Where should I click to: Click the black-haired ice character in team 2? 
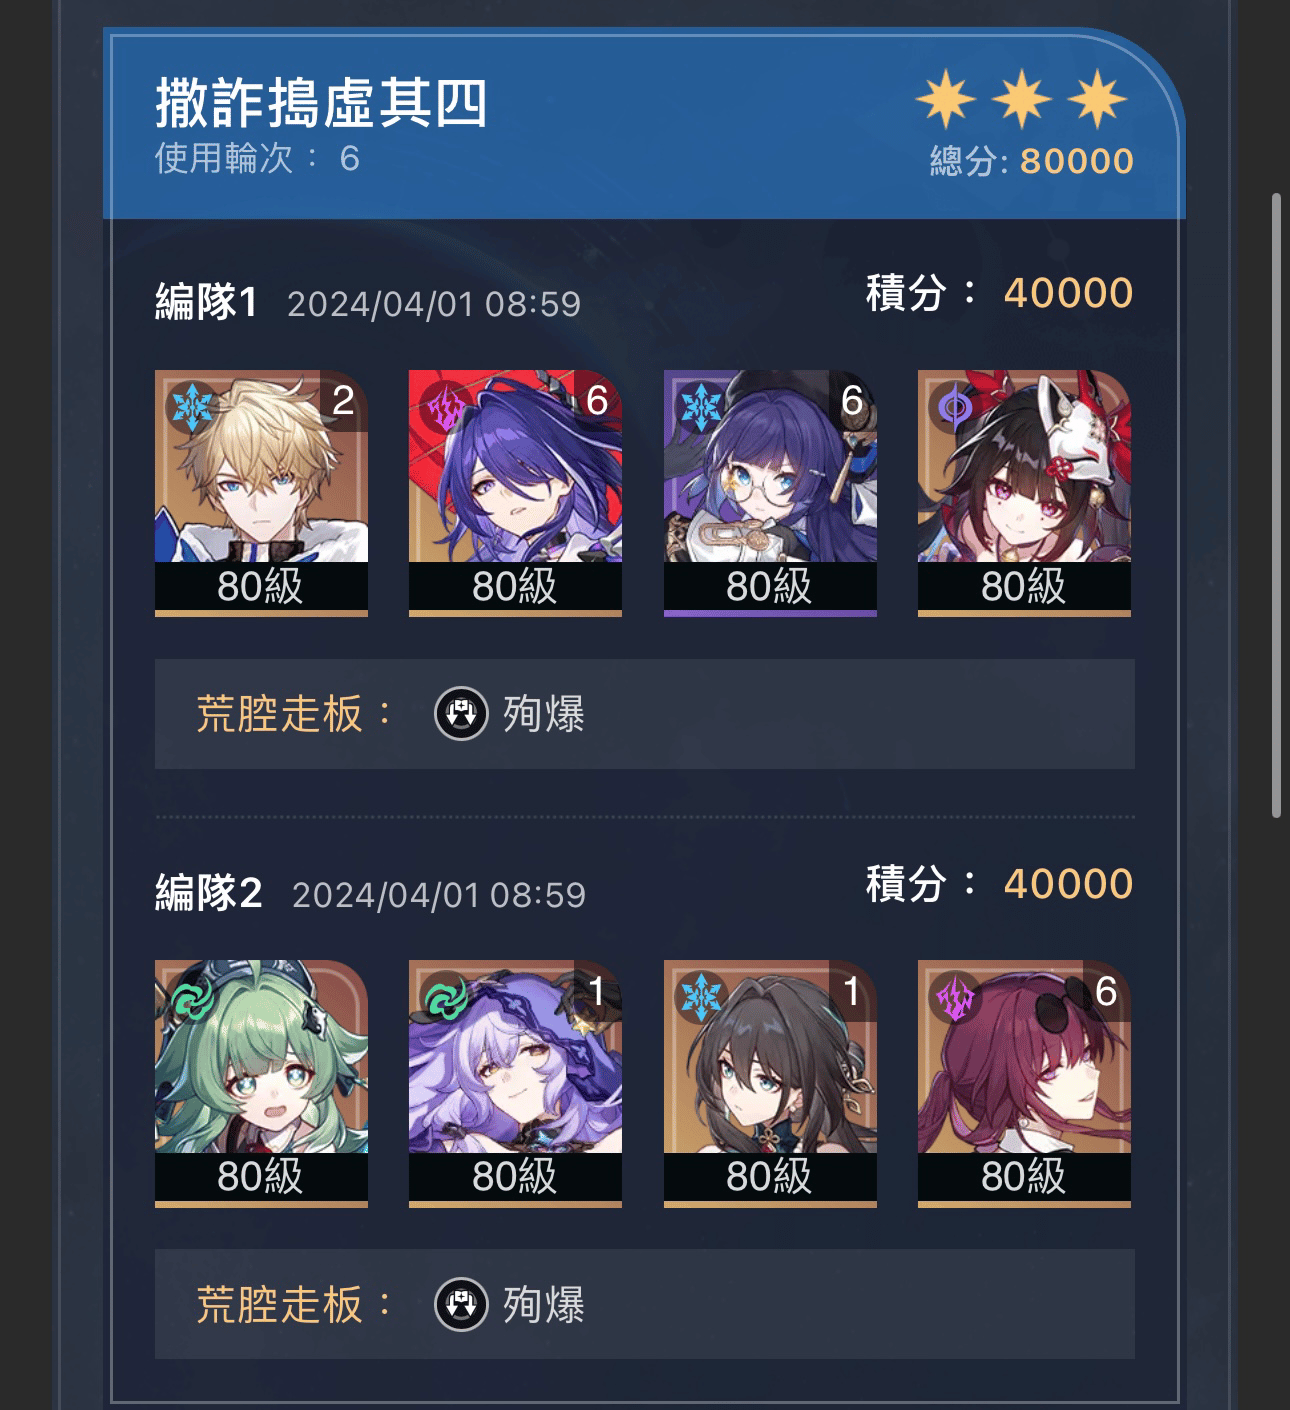770,1084
